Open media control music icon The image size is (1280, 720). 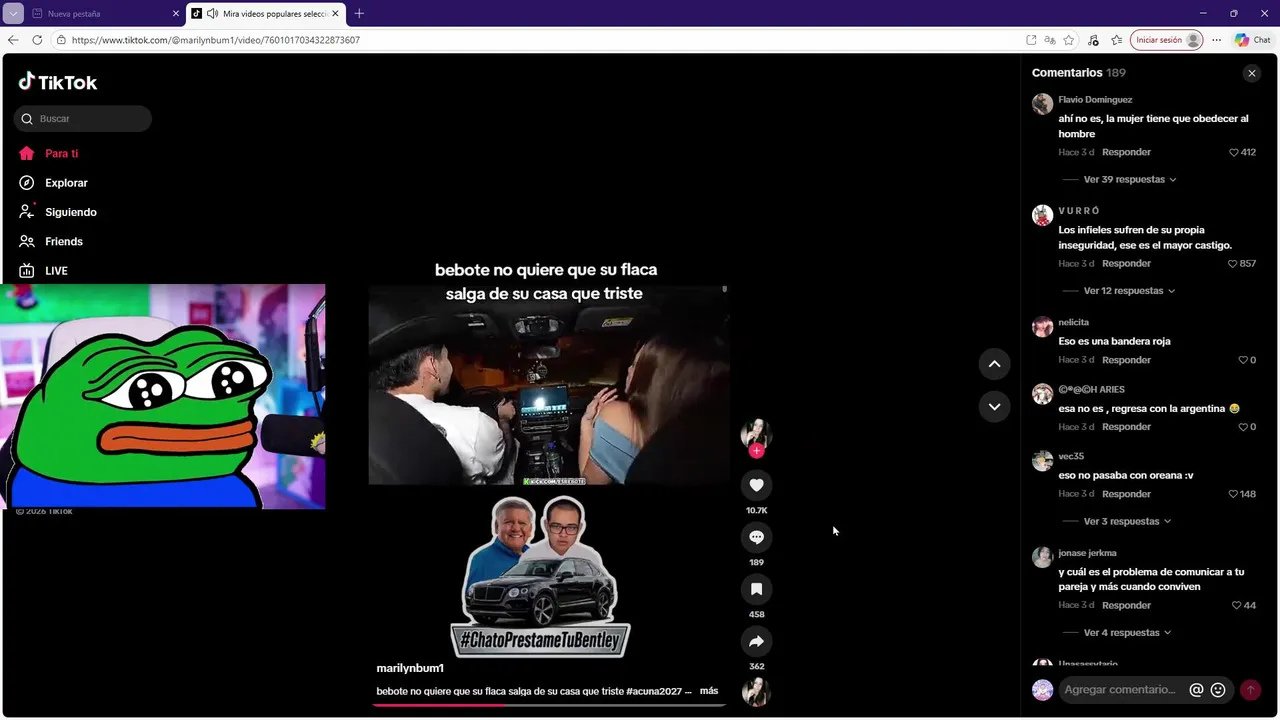tap(1093, 40)
